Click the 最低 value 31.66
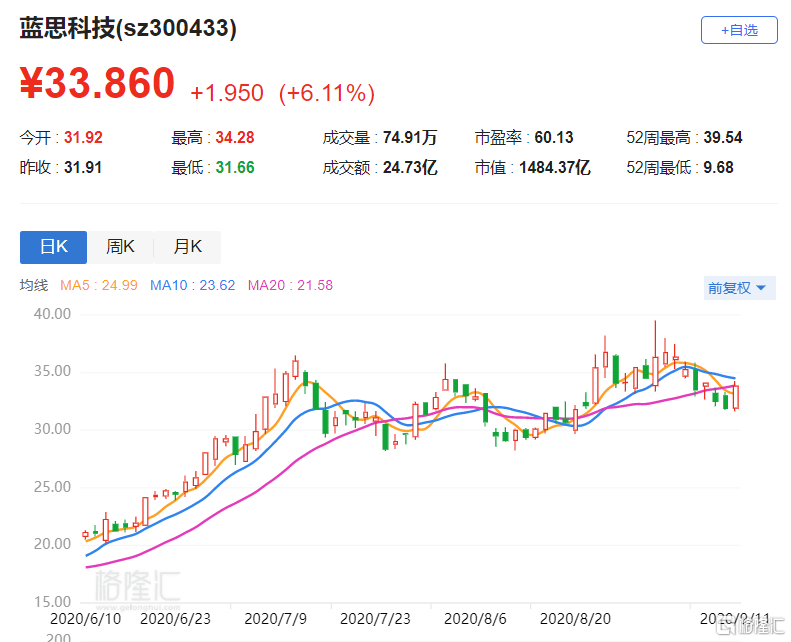The width and height of the screenshot is (791, 642). (235, 167)
